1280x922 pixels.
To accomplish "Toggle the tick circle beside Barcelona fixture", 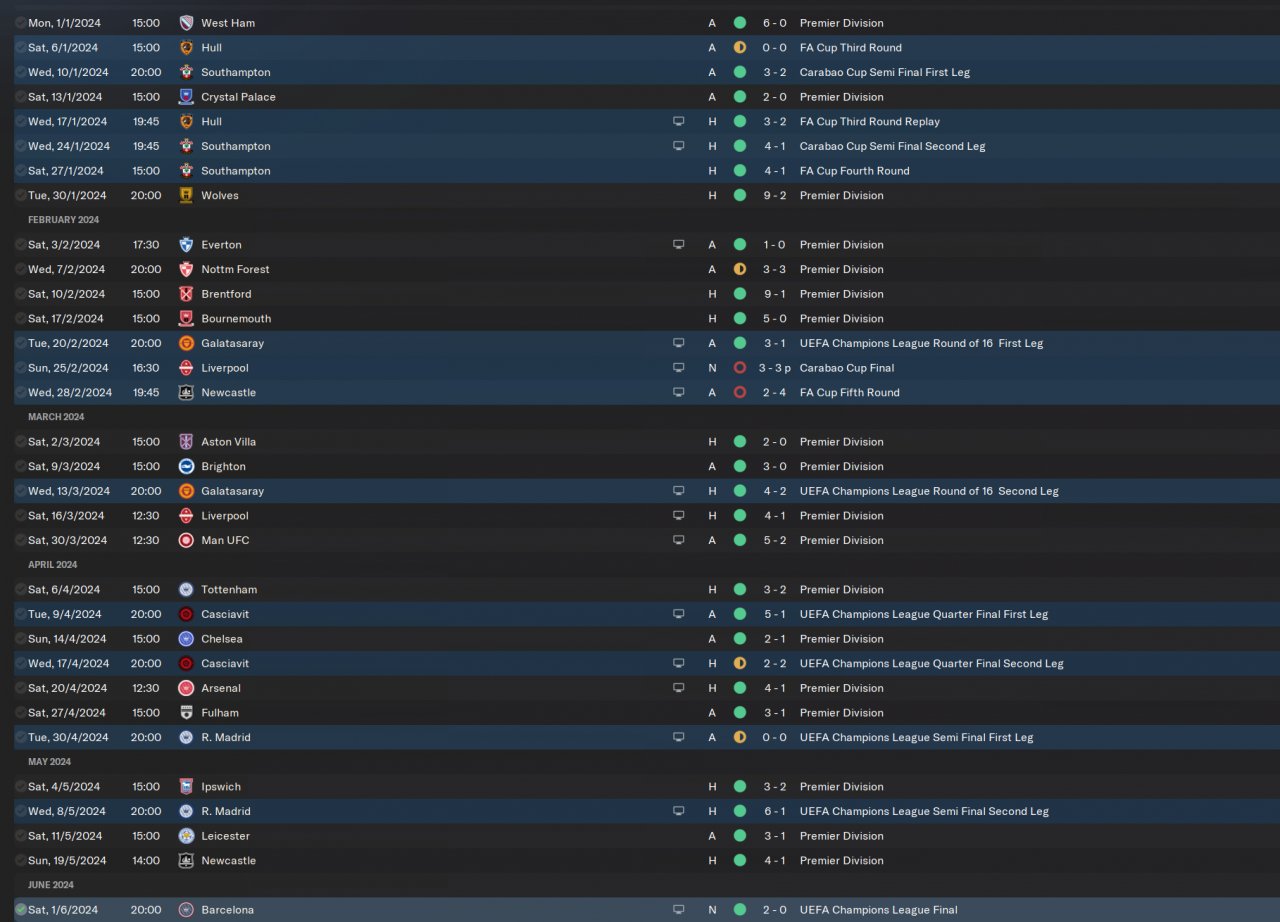I will coord(21,910).
